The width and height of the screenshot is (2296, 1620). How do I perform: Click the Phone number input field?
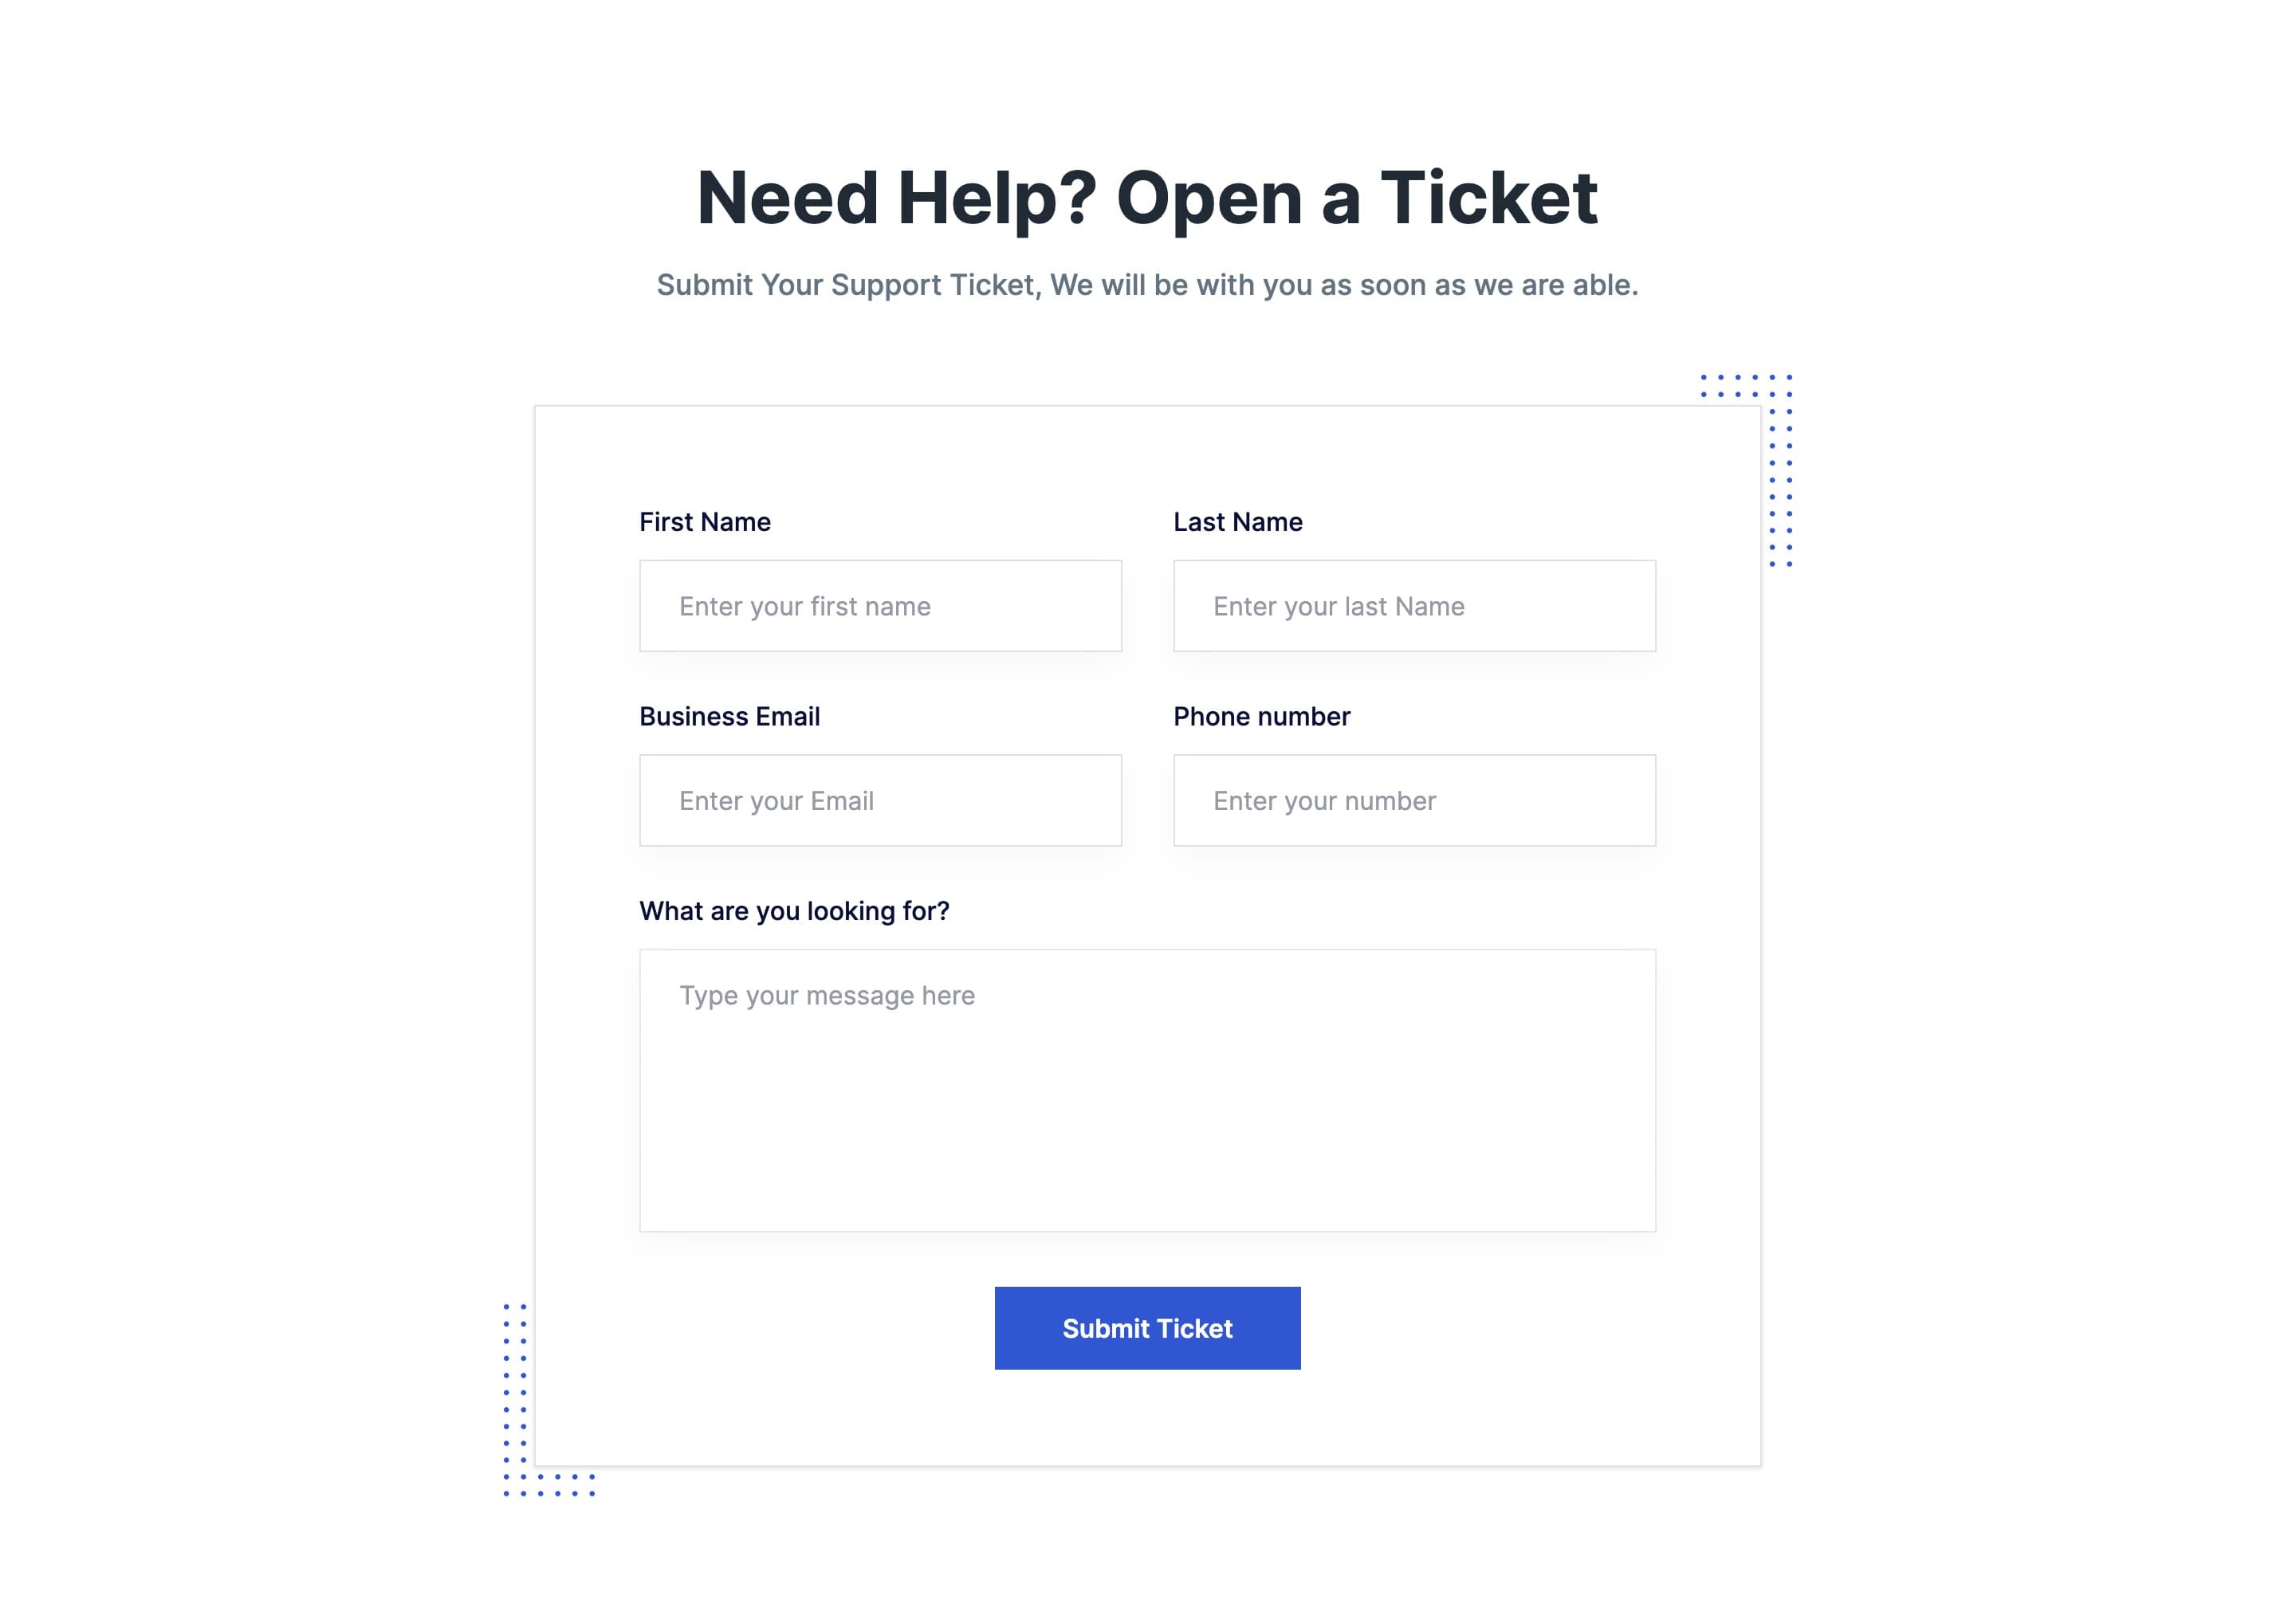click(x=1414, y=800)
